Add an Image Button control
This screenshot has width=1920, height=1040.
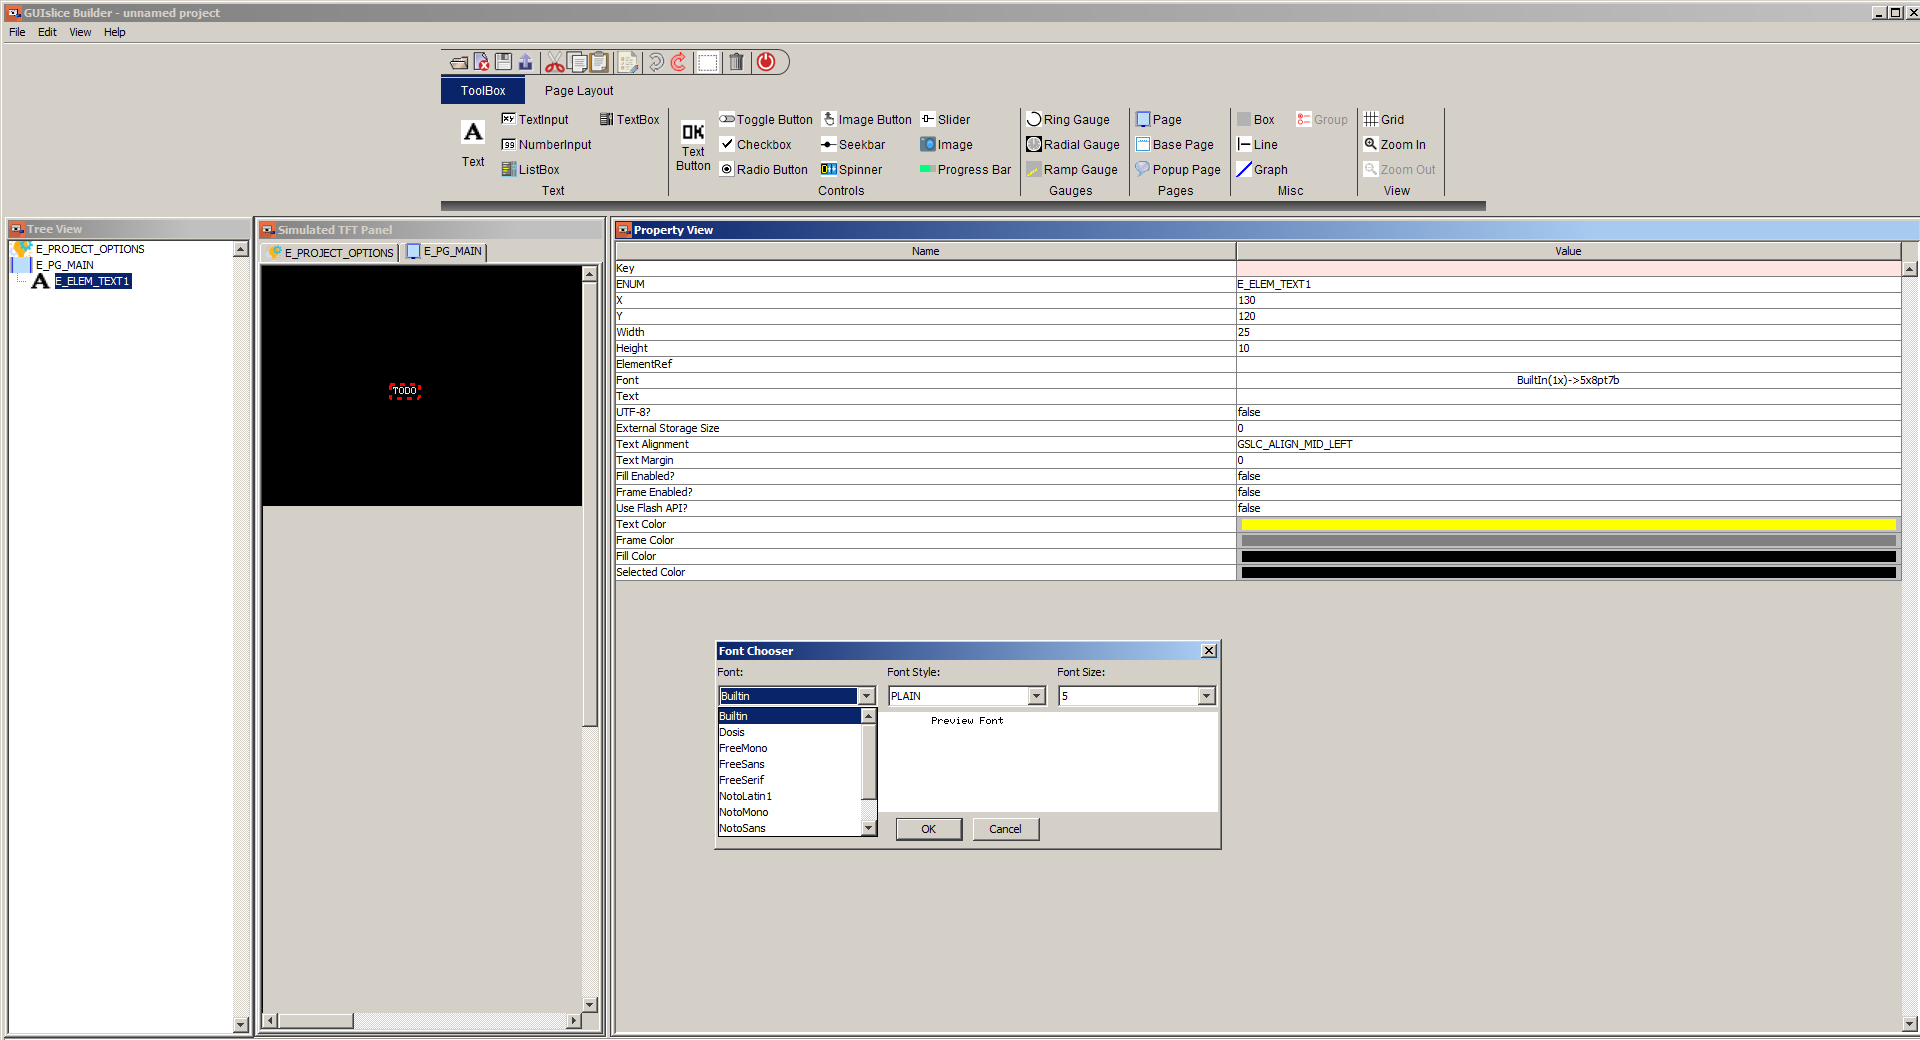point(866,119)
